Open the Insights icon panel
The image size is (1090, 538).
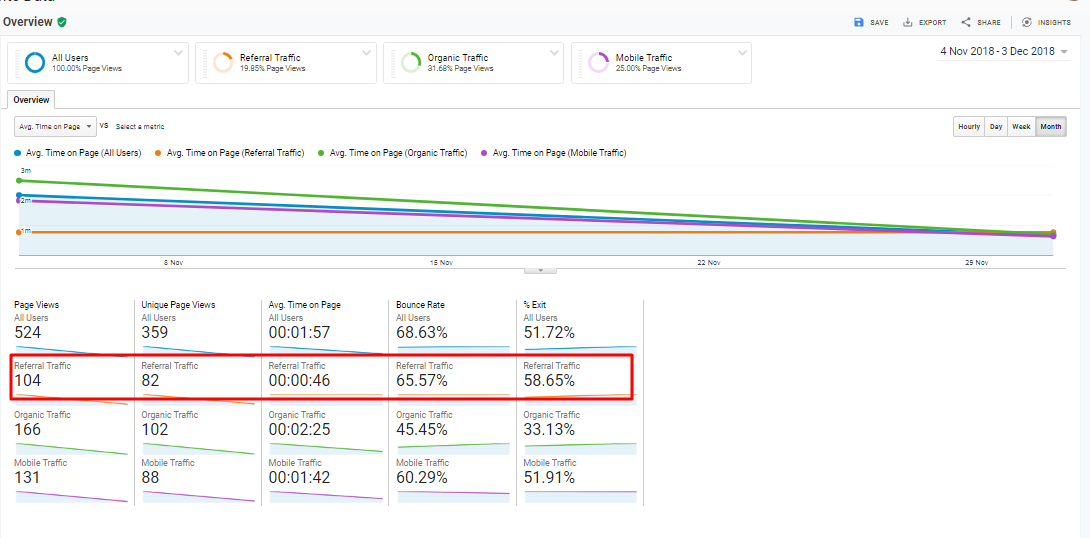point(1026,22)
